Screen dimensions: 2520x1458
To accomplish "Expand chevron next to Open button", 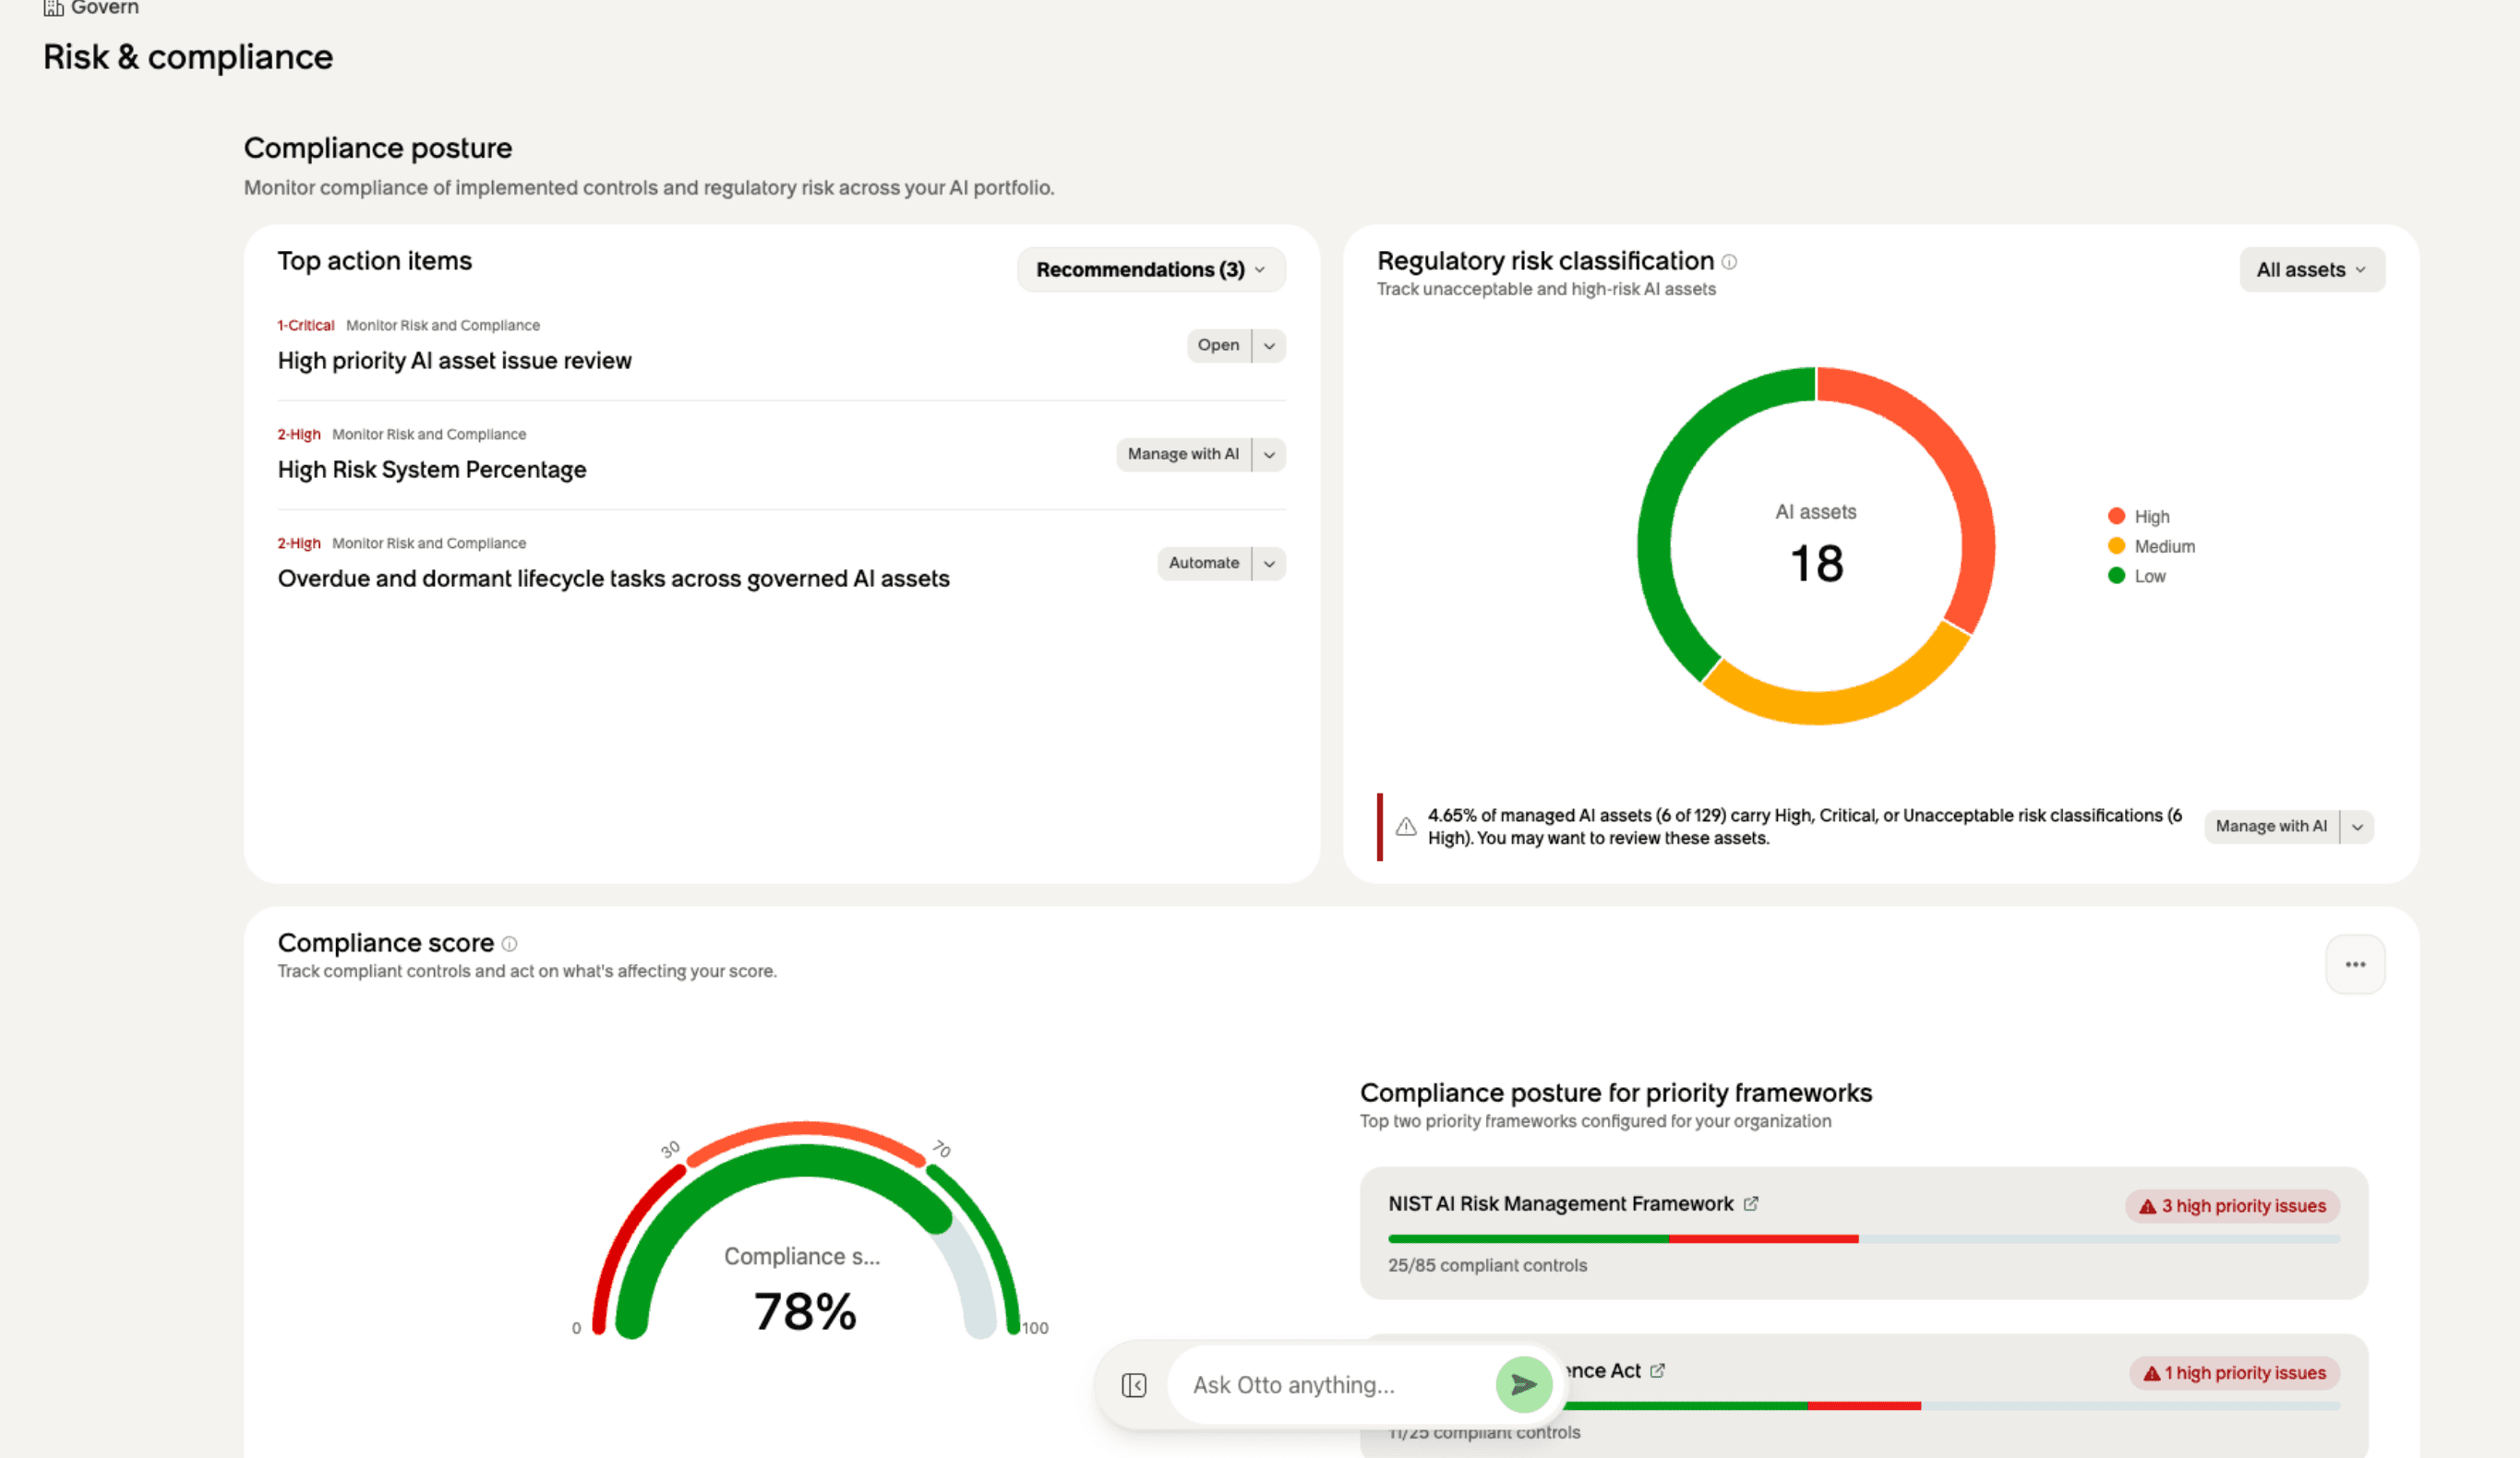I will point(1269,346).
